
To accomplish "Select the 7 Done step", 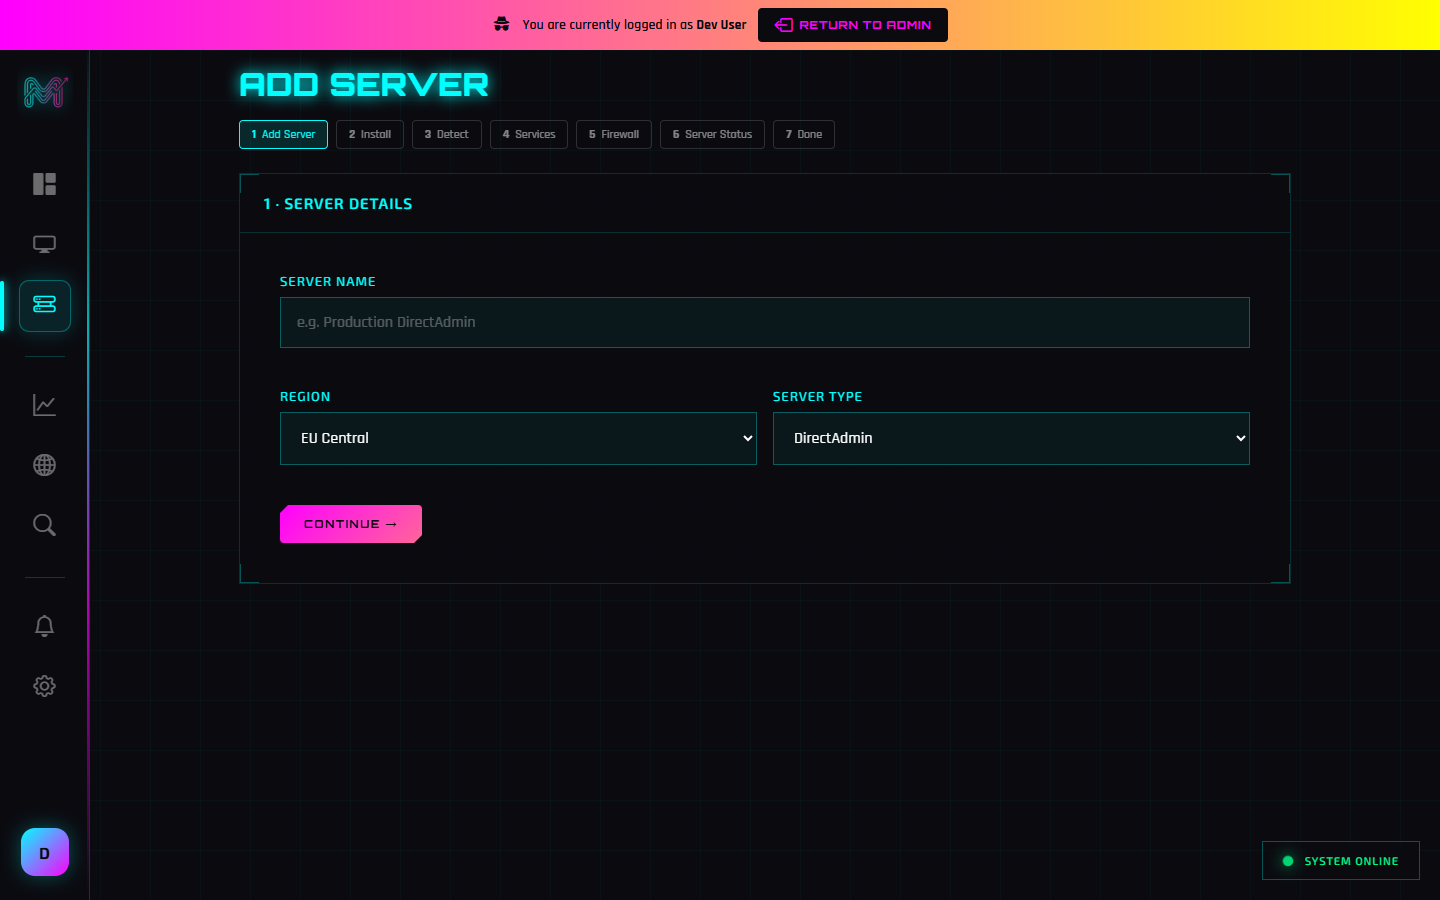I will [x=804, y=134].
